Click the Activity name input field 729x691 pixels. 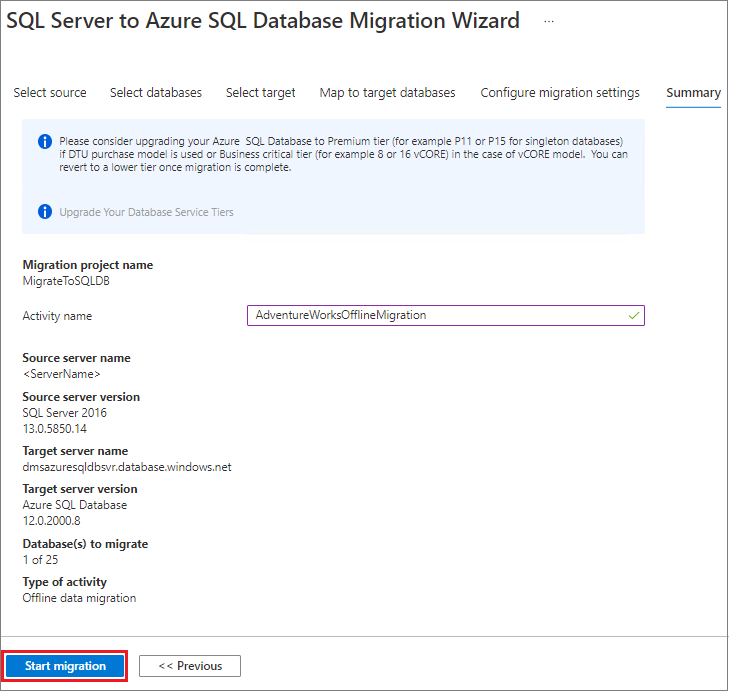tap(445, 315)
